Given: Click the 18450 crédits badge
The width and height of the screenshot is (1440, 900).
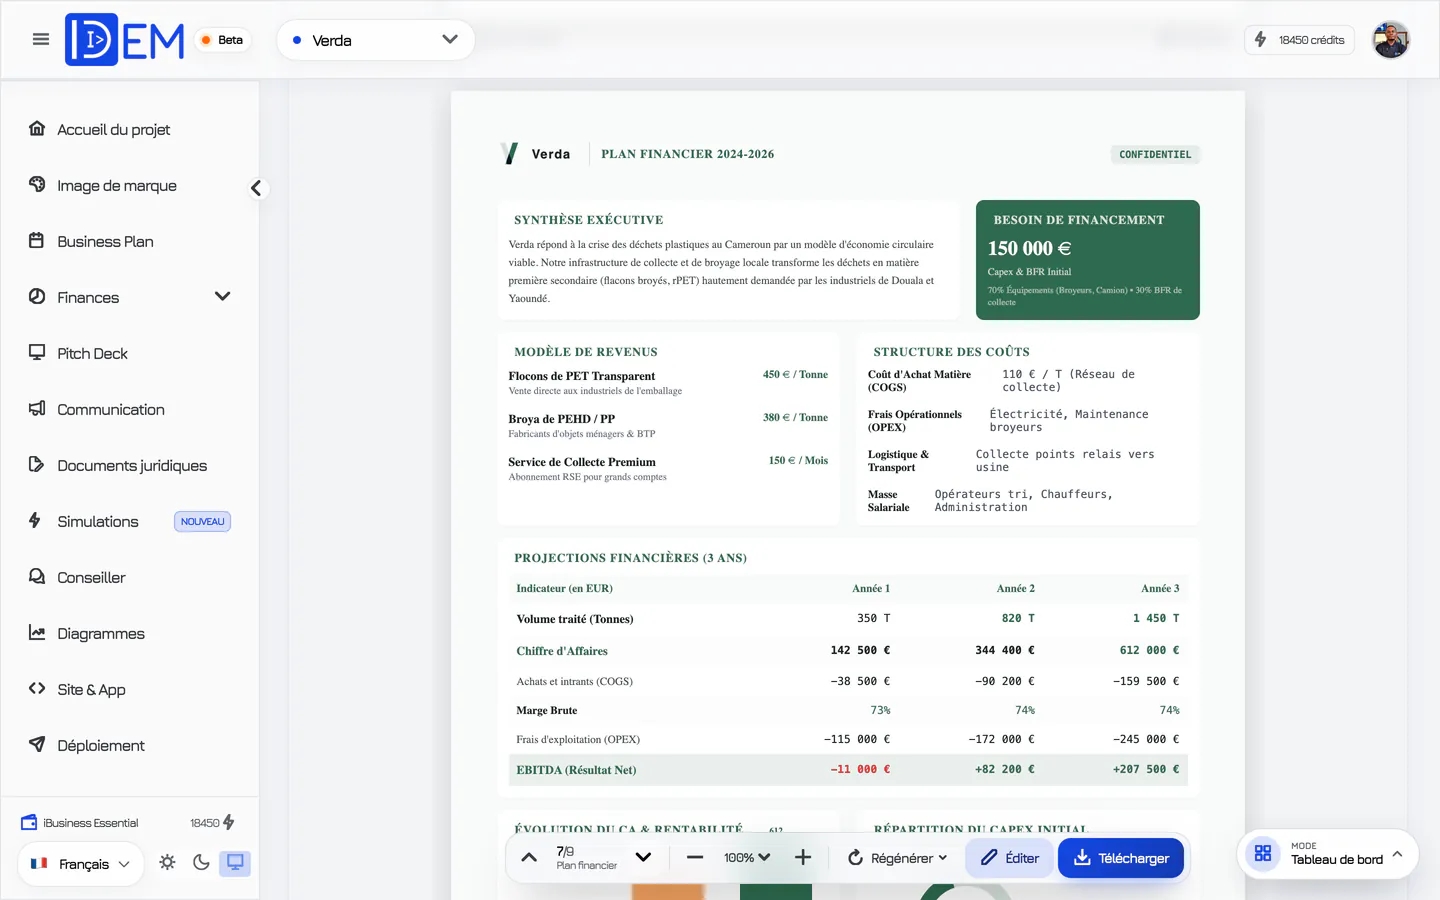Looking at the screenshot, I should point(1299,40).
